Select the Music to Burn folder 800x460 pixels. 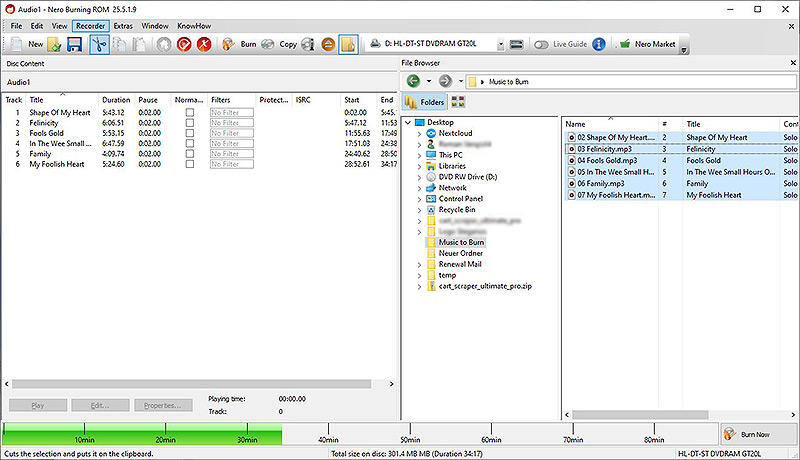(461, 242)
